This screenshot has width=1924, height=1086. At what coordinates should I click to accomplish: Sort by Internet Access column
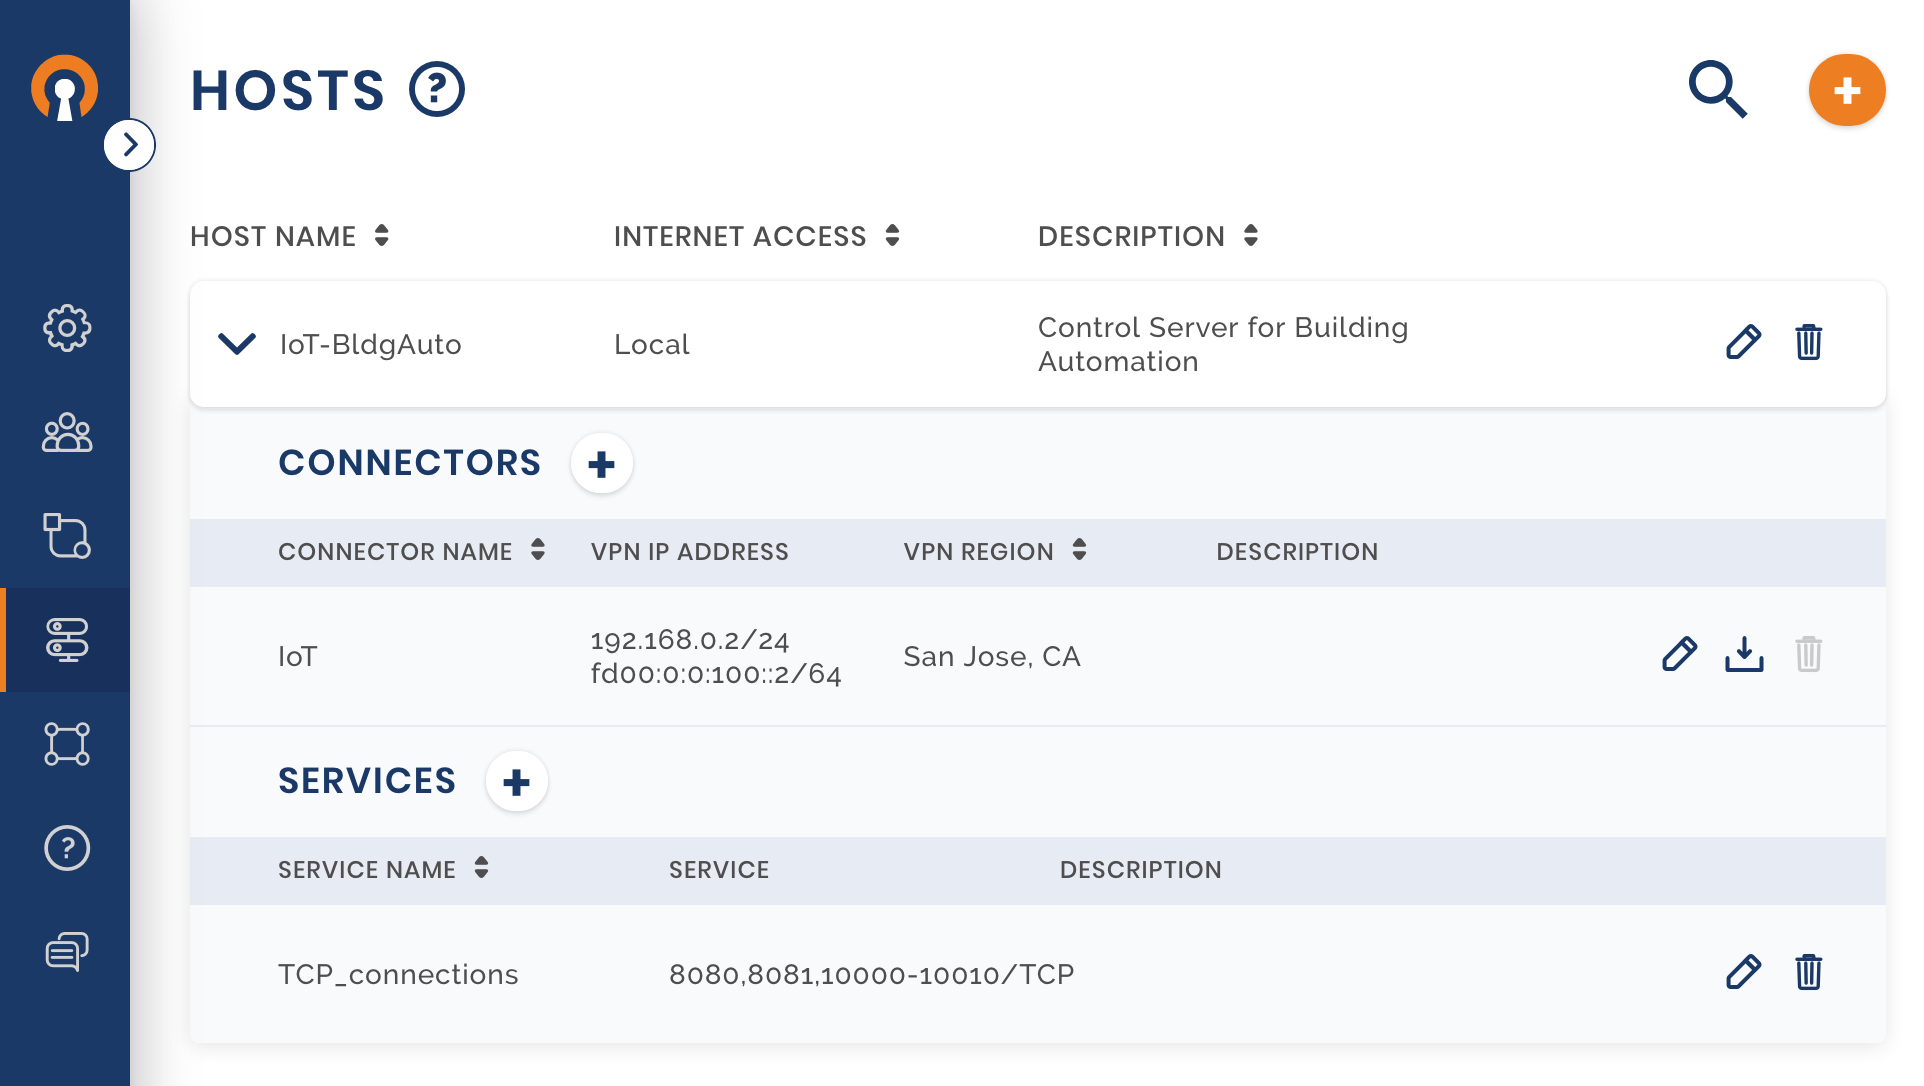pyautogui.click(x=892, y=236)
